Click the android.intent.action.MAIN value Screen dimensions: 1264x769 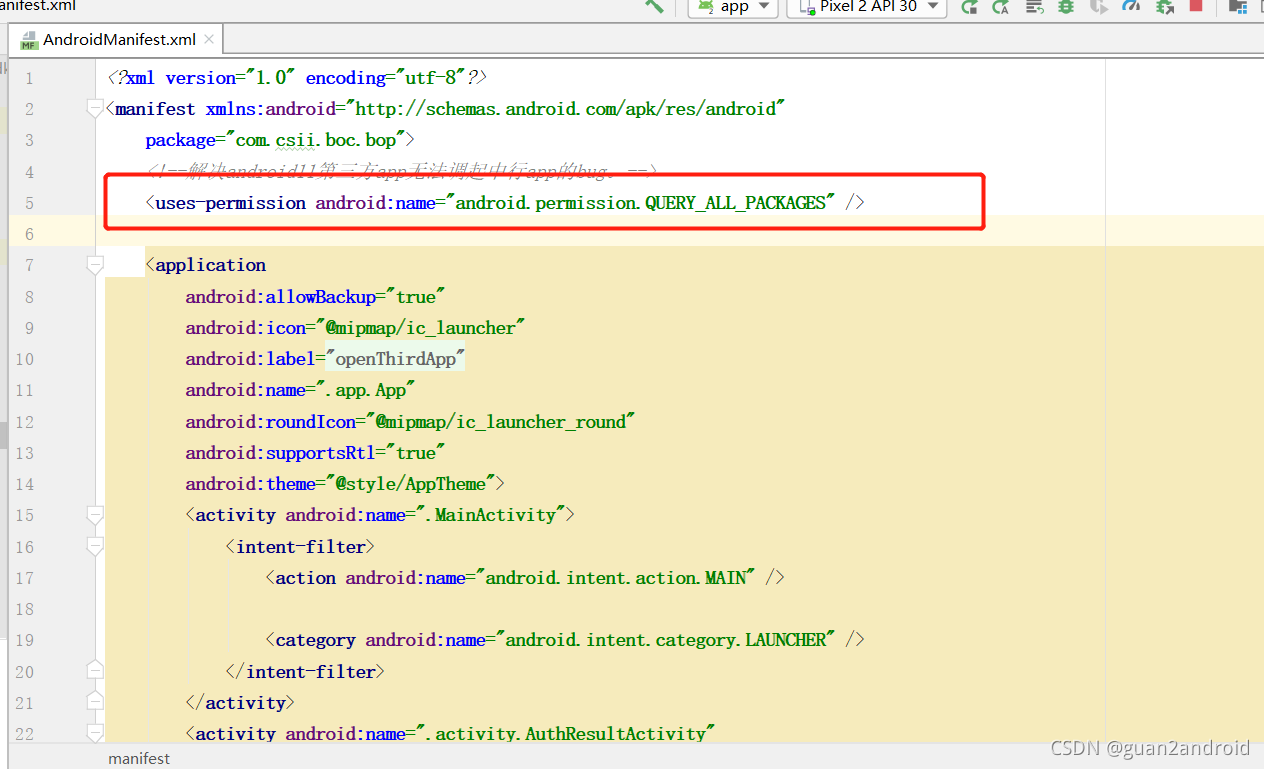coord(615,578)
